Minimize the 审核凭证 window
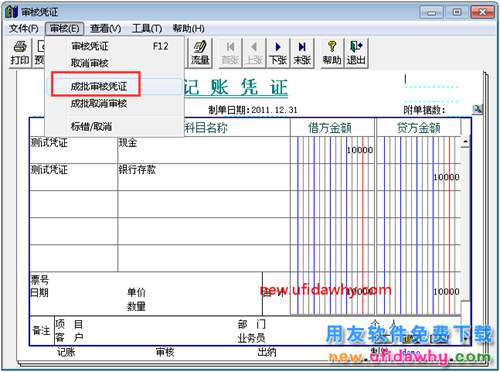This screenshot has height=372, width=500. click(431, 13)
